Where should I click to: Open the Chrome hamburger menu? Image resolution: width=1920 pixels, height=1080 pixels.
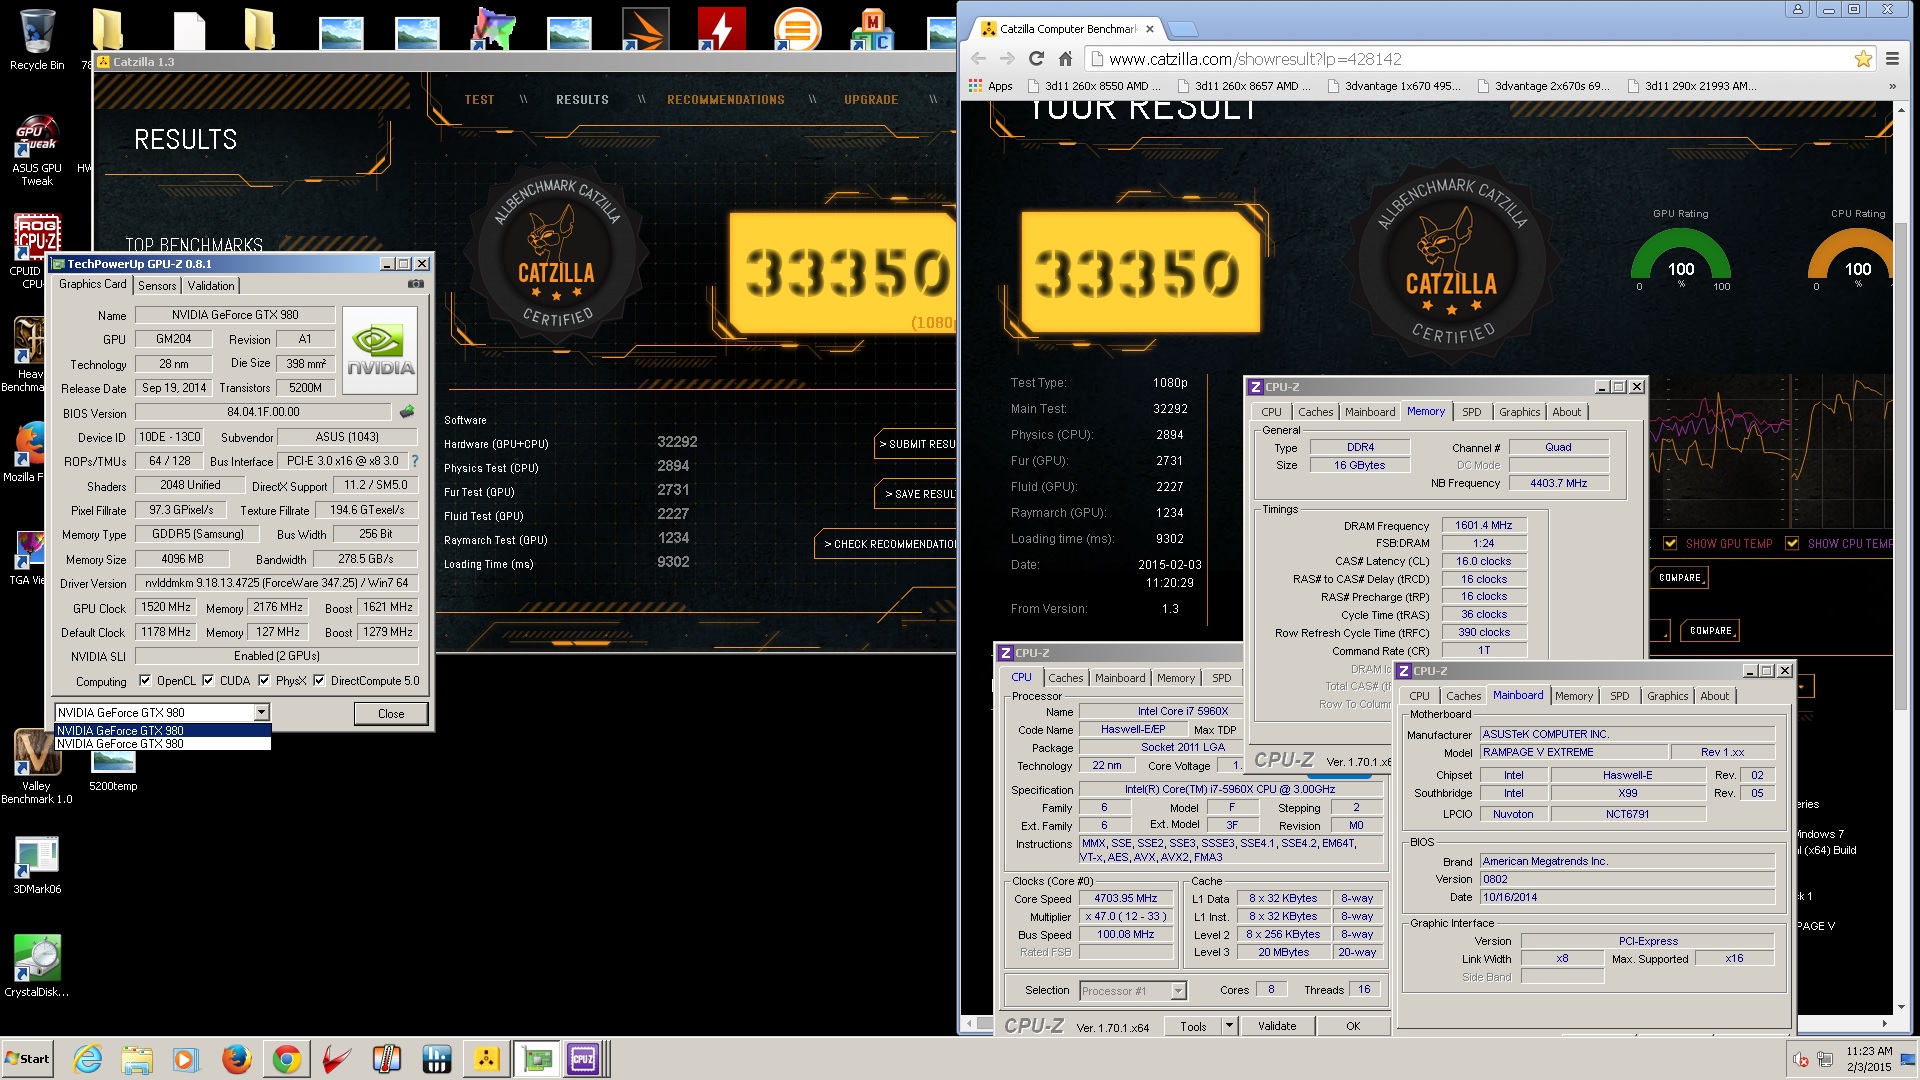point(1892,59)
